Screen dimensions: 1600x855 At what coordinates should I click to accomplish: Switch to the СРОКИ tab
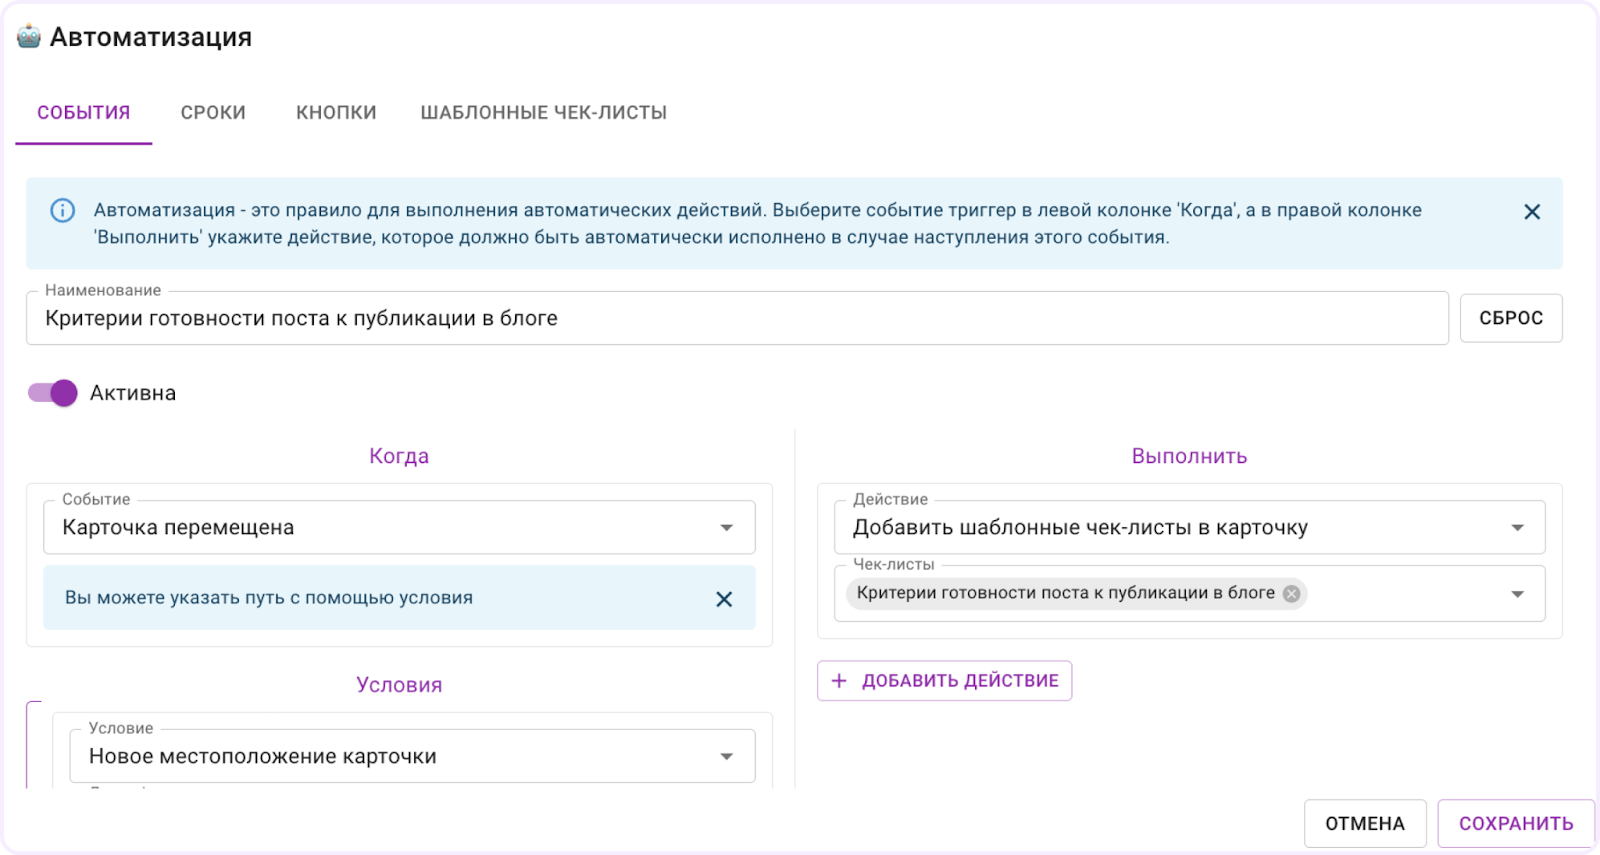pos(213,113)
